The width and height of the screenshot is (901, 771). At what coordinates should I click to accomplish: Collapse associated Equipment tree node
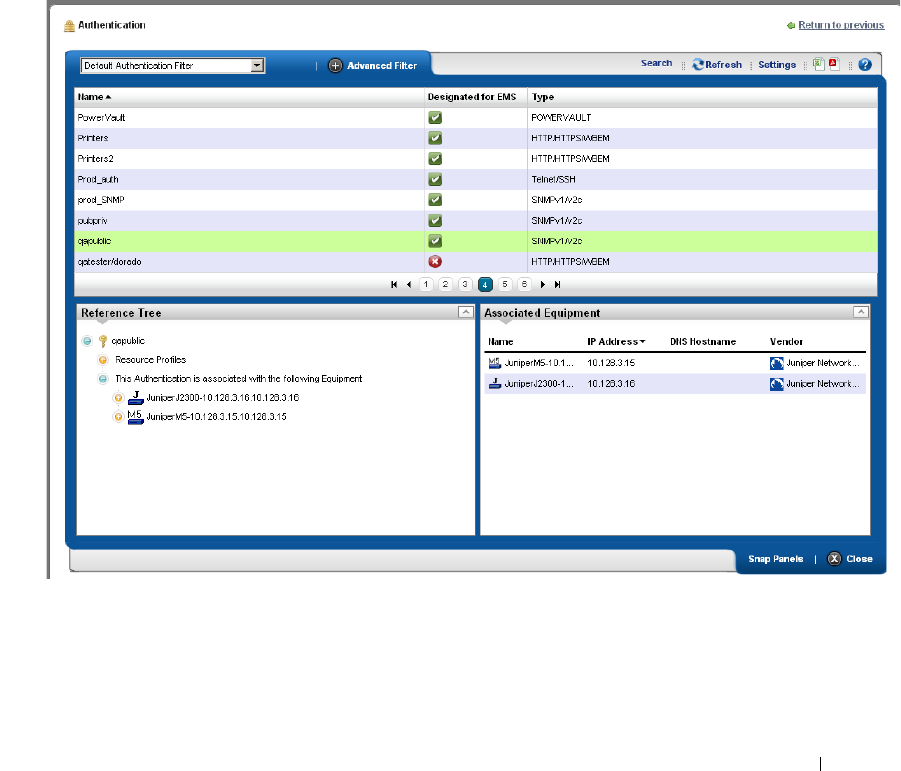click(x=103, y=379)
